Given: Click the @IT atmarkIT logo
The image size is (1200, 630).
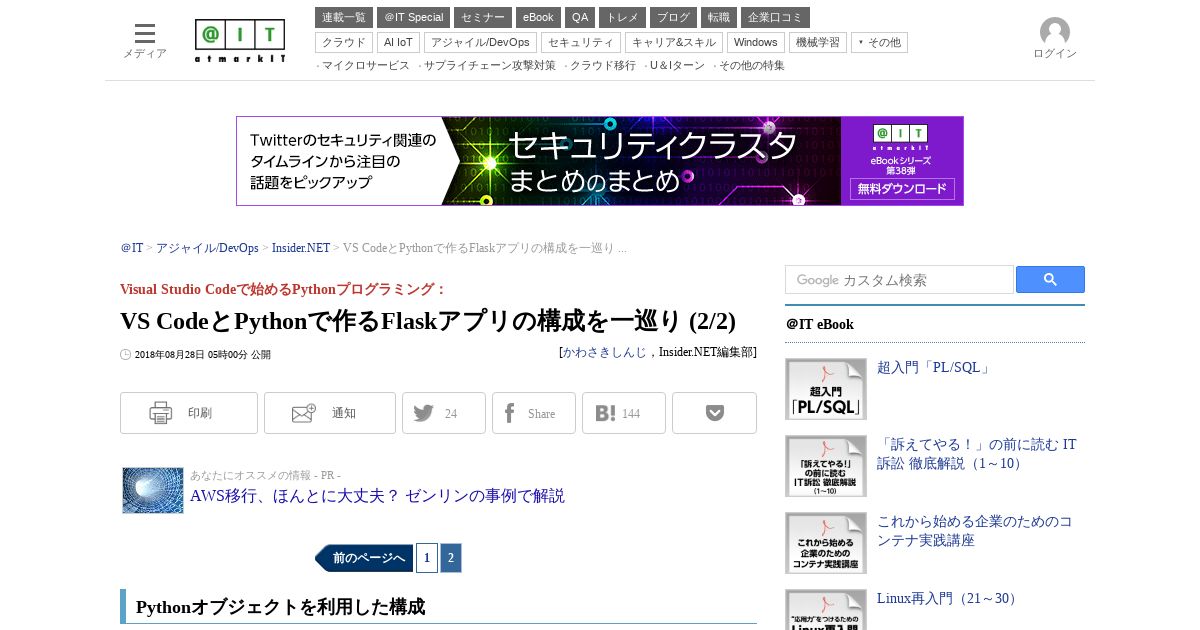Looking at the screenshot, I should [240, 41].
